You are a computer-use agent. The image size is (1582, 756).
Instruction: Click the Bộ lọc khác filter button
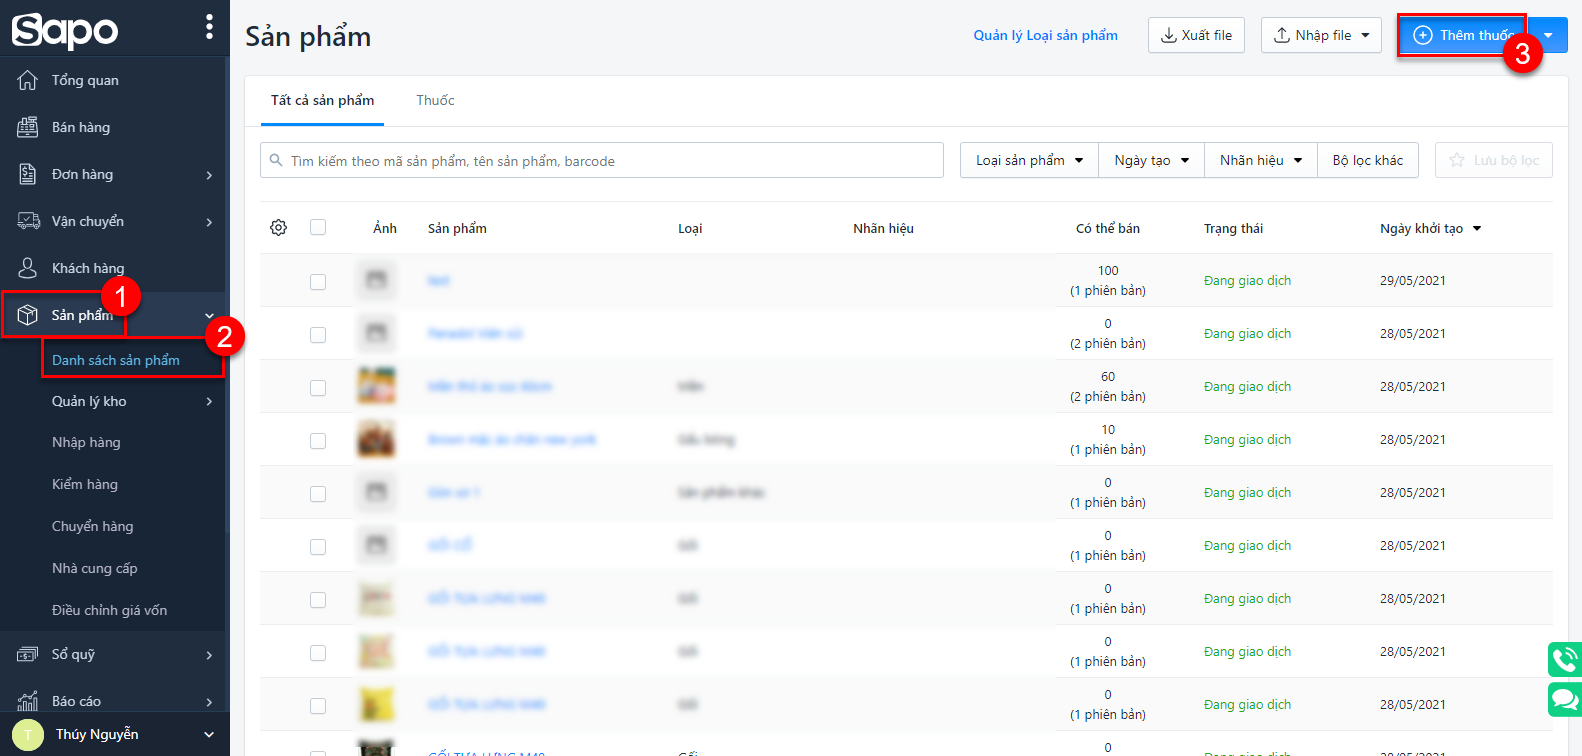(1367, 161)
